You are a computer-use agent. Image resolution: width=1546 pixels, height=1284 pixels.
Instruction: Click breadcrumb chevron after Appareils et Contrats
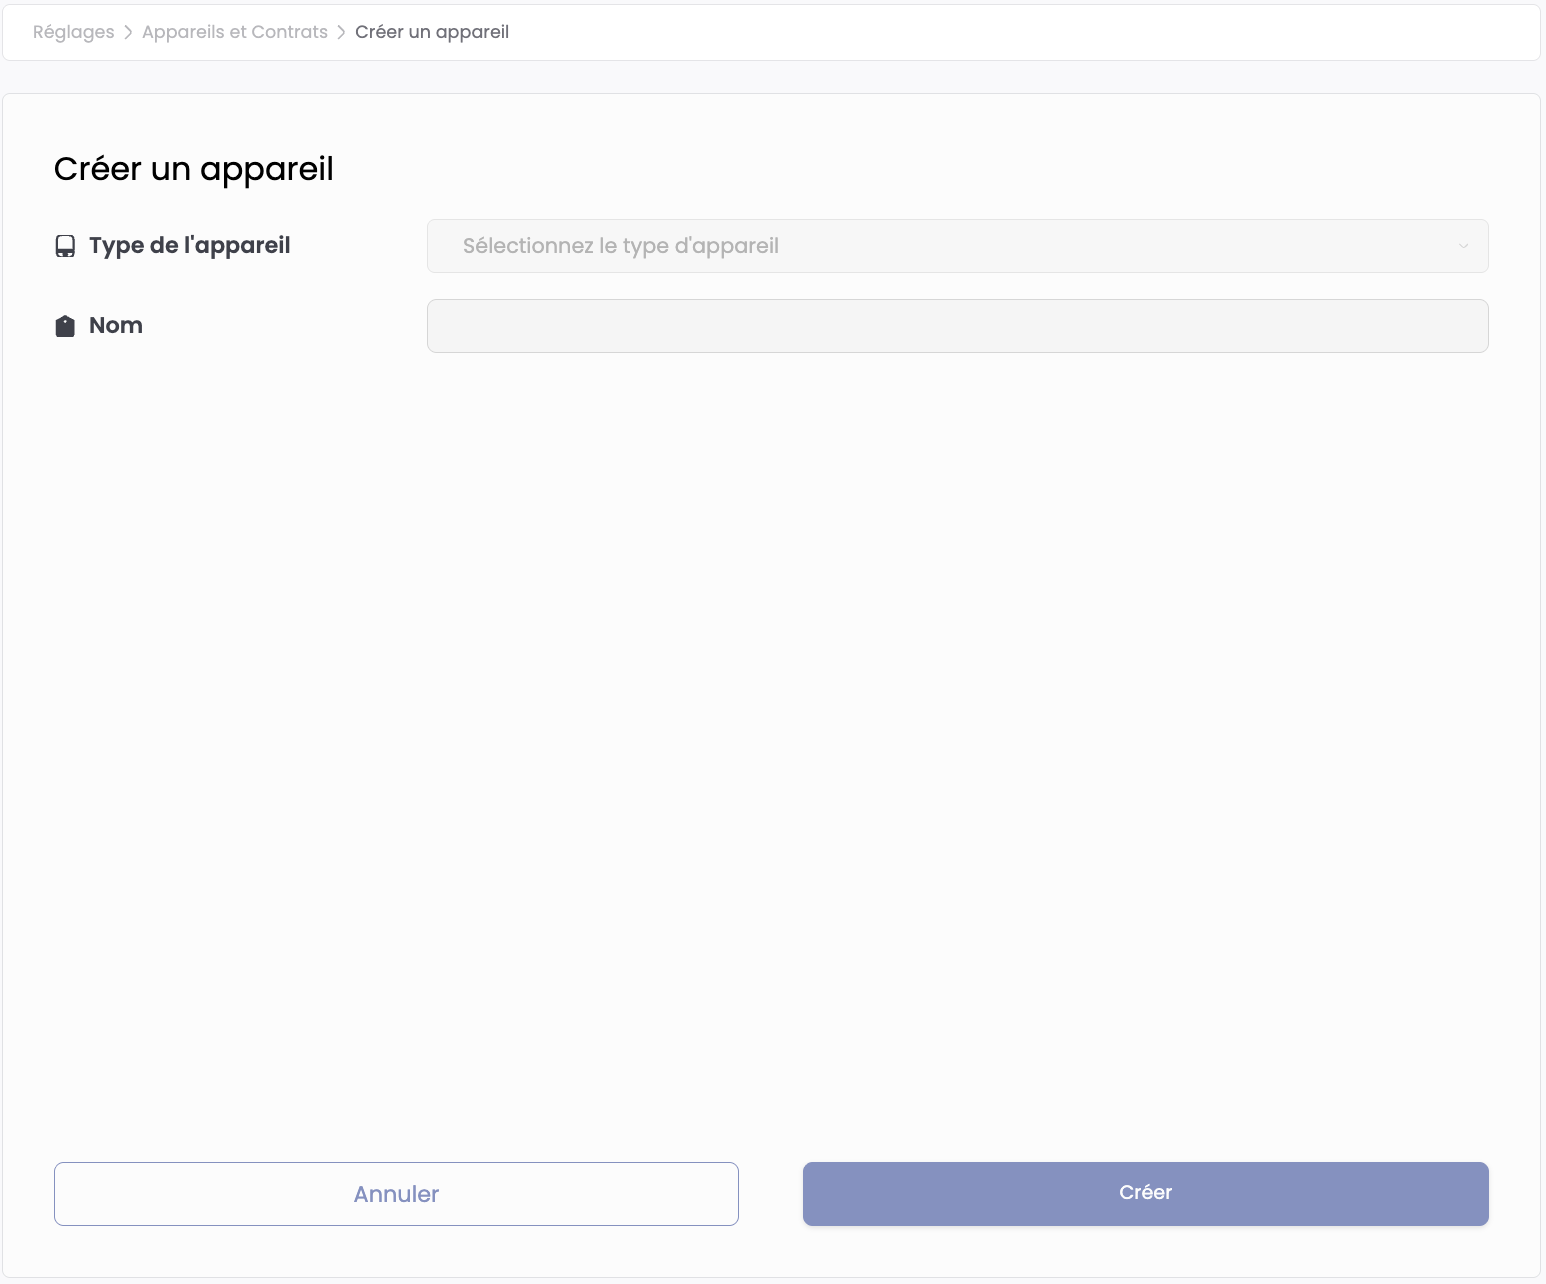341,32
